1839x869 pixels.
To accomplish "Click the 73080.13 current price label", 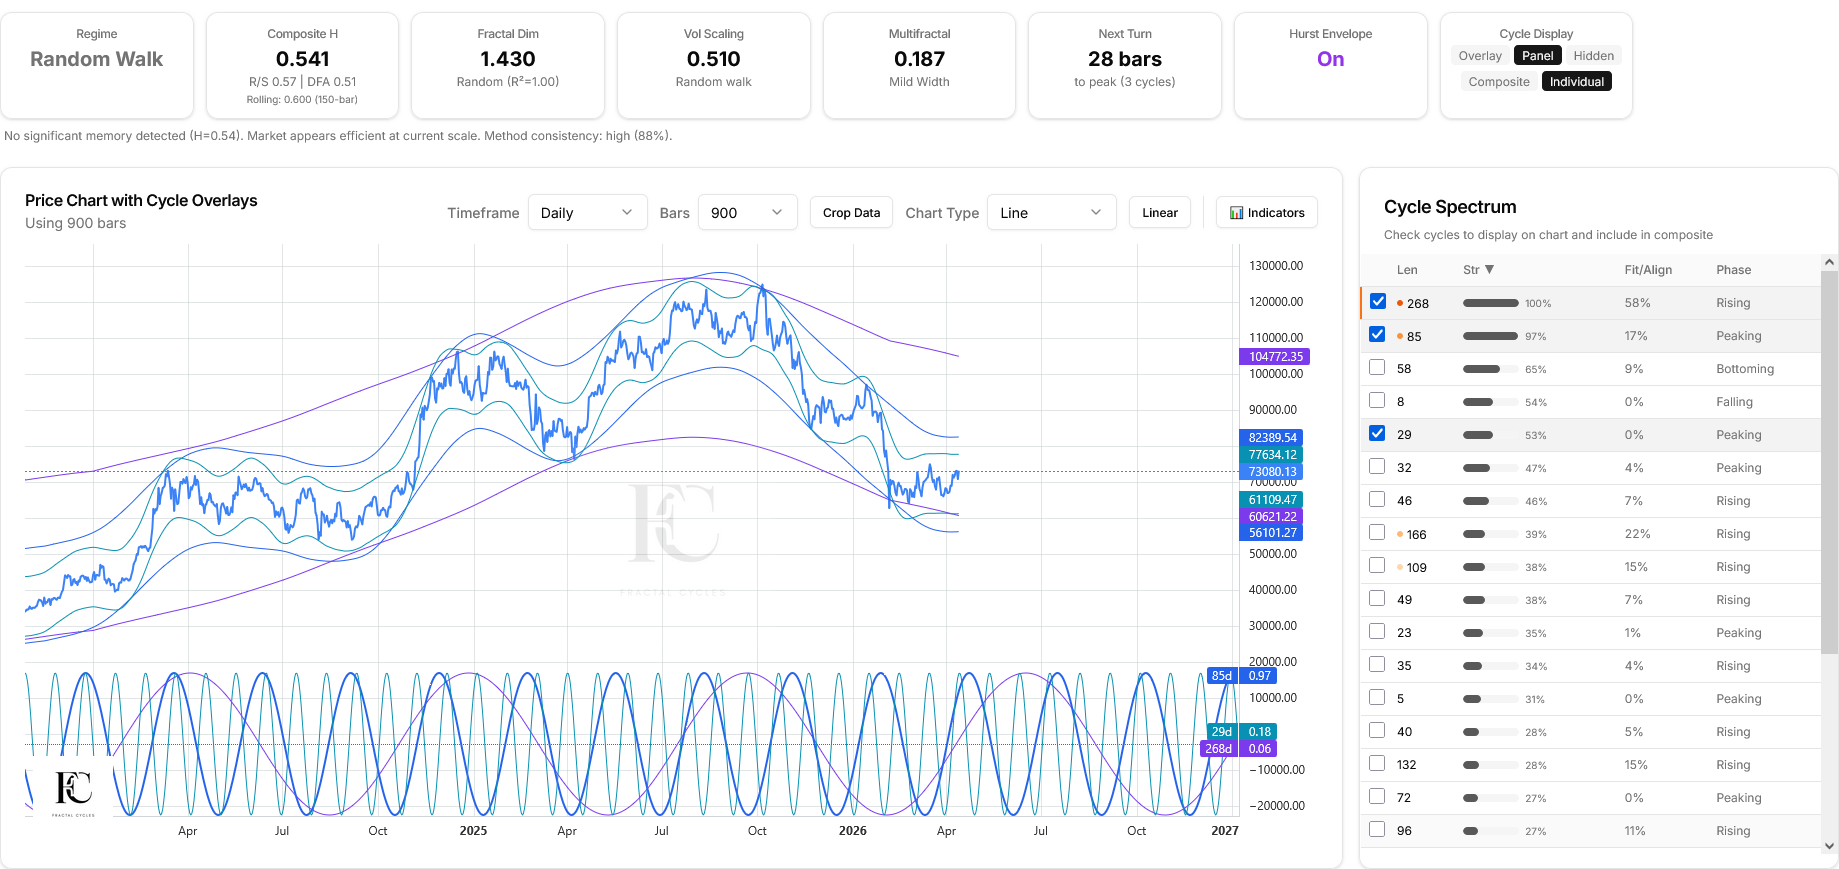I will pos(1272,471).
